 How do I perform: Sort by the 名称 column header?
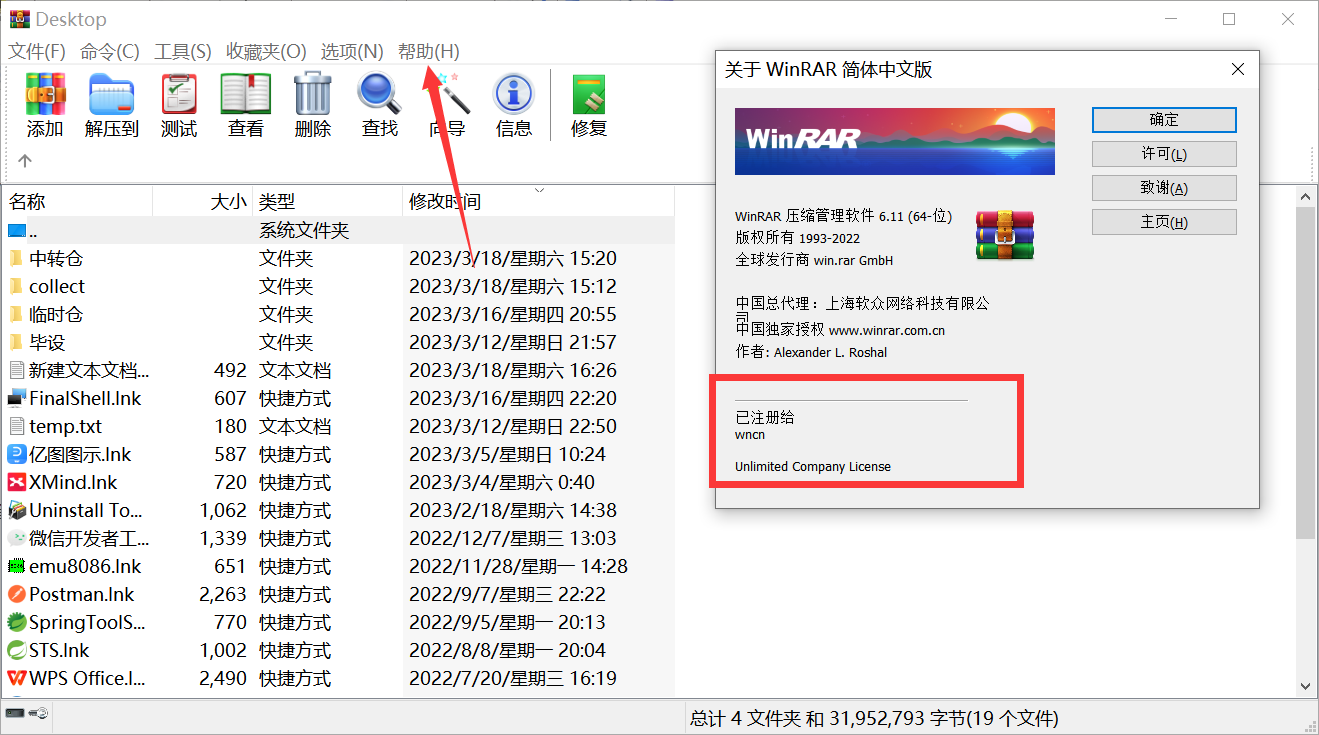[78, 201]
